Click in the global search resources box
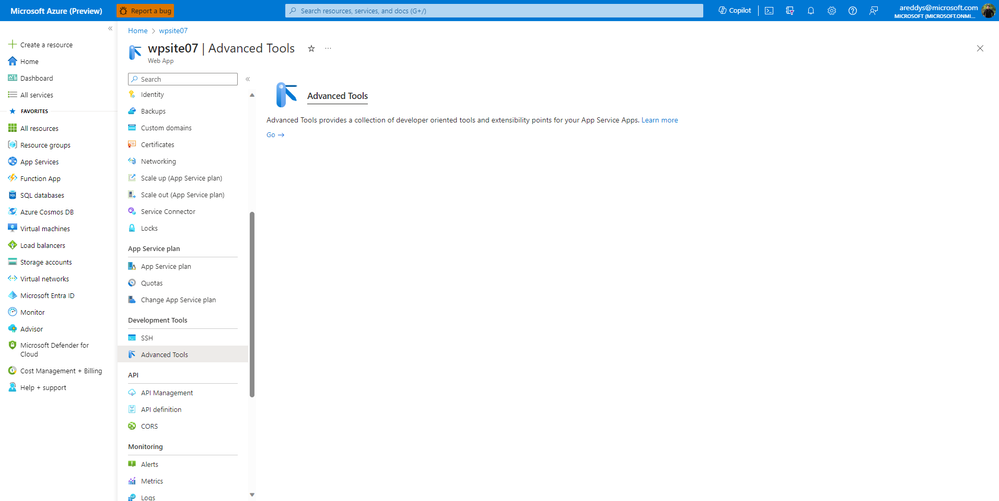Viewport: 999px width, 501px height. [494, 11]
